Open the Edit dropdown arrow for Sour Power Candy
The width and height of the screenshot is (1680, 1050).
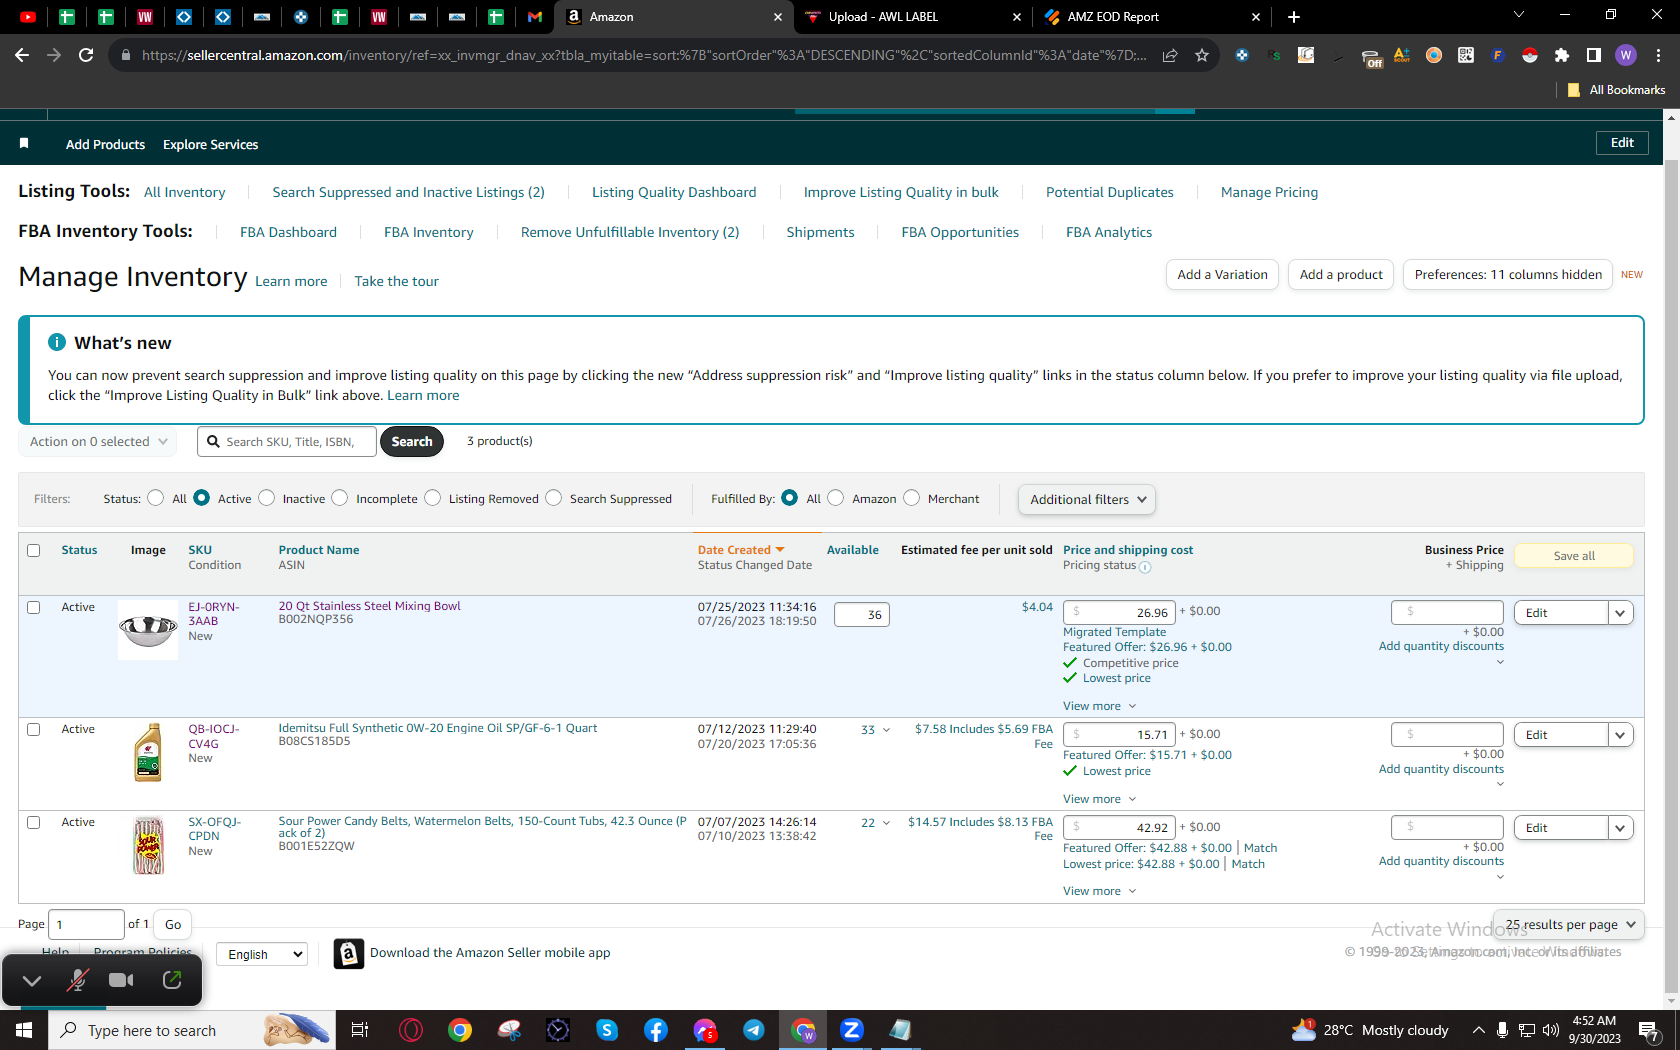(1621, 828)
